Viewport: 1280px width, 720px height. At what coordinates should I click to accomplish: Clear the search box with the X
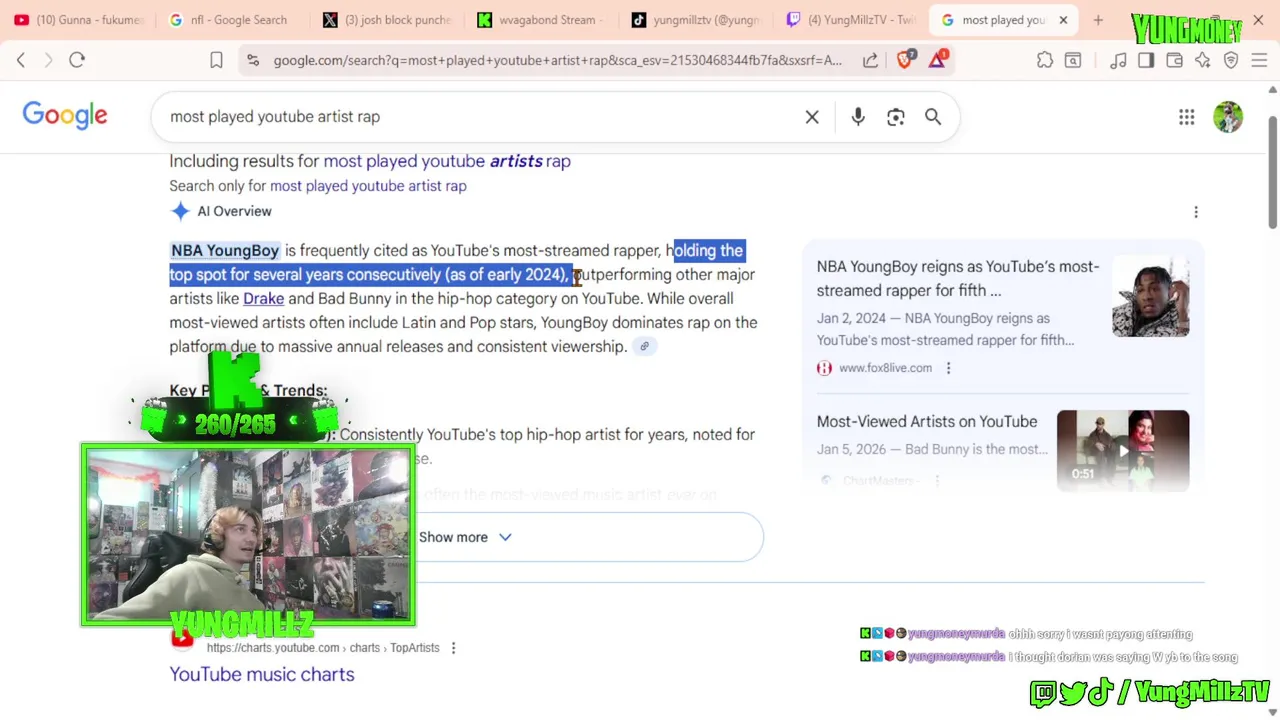(812, 117)
